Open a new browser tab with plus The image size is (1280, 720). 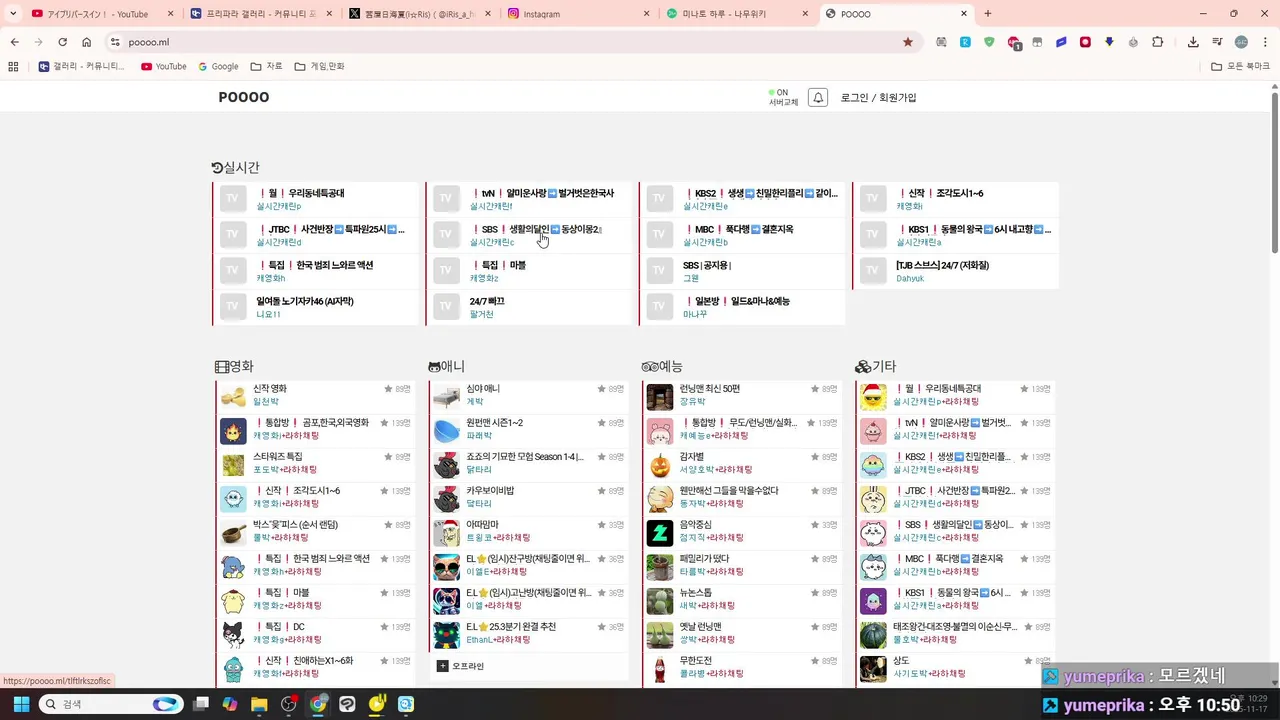tap(988, 14)
